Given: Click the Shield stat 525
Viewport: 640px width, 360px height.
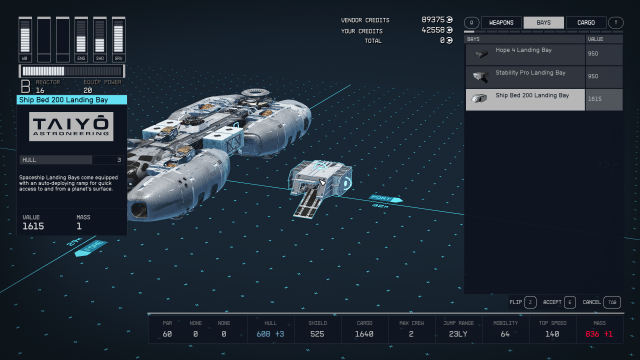Looking at the screenshot, I should click(x=317, y=334).
